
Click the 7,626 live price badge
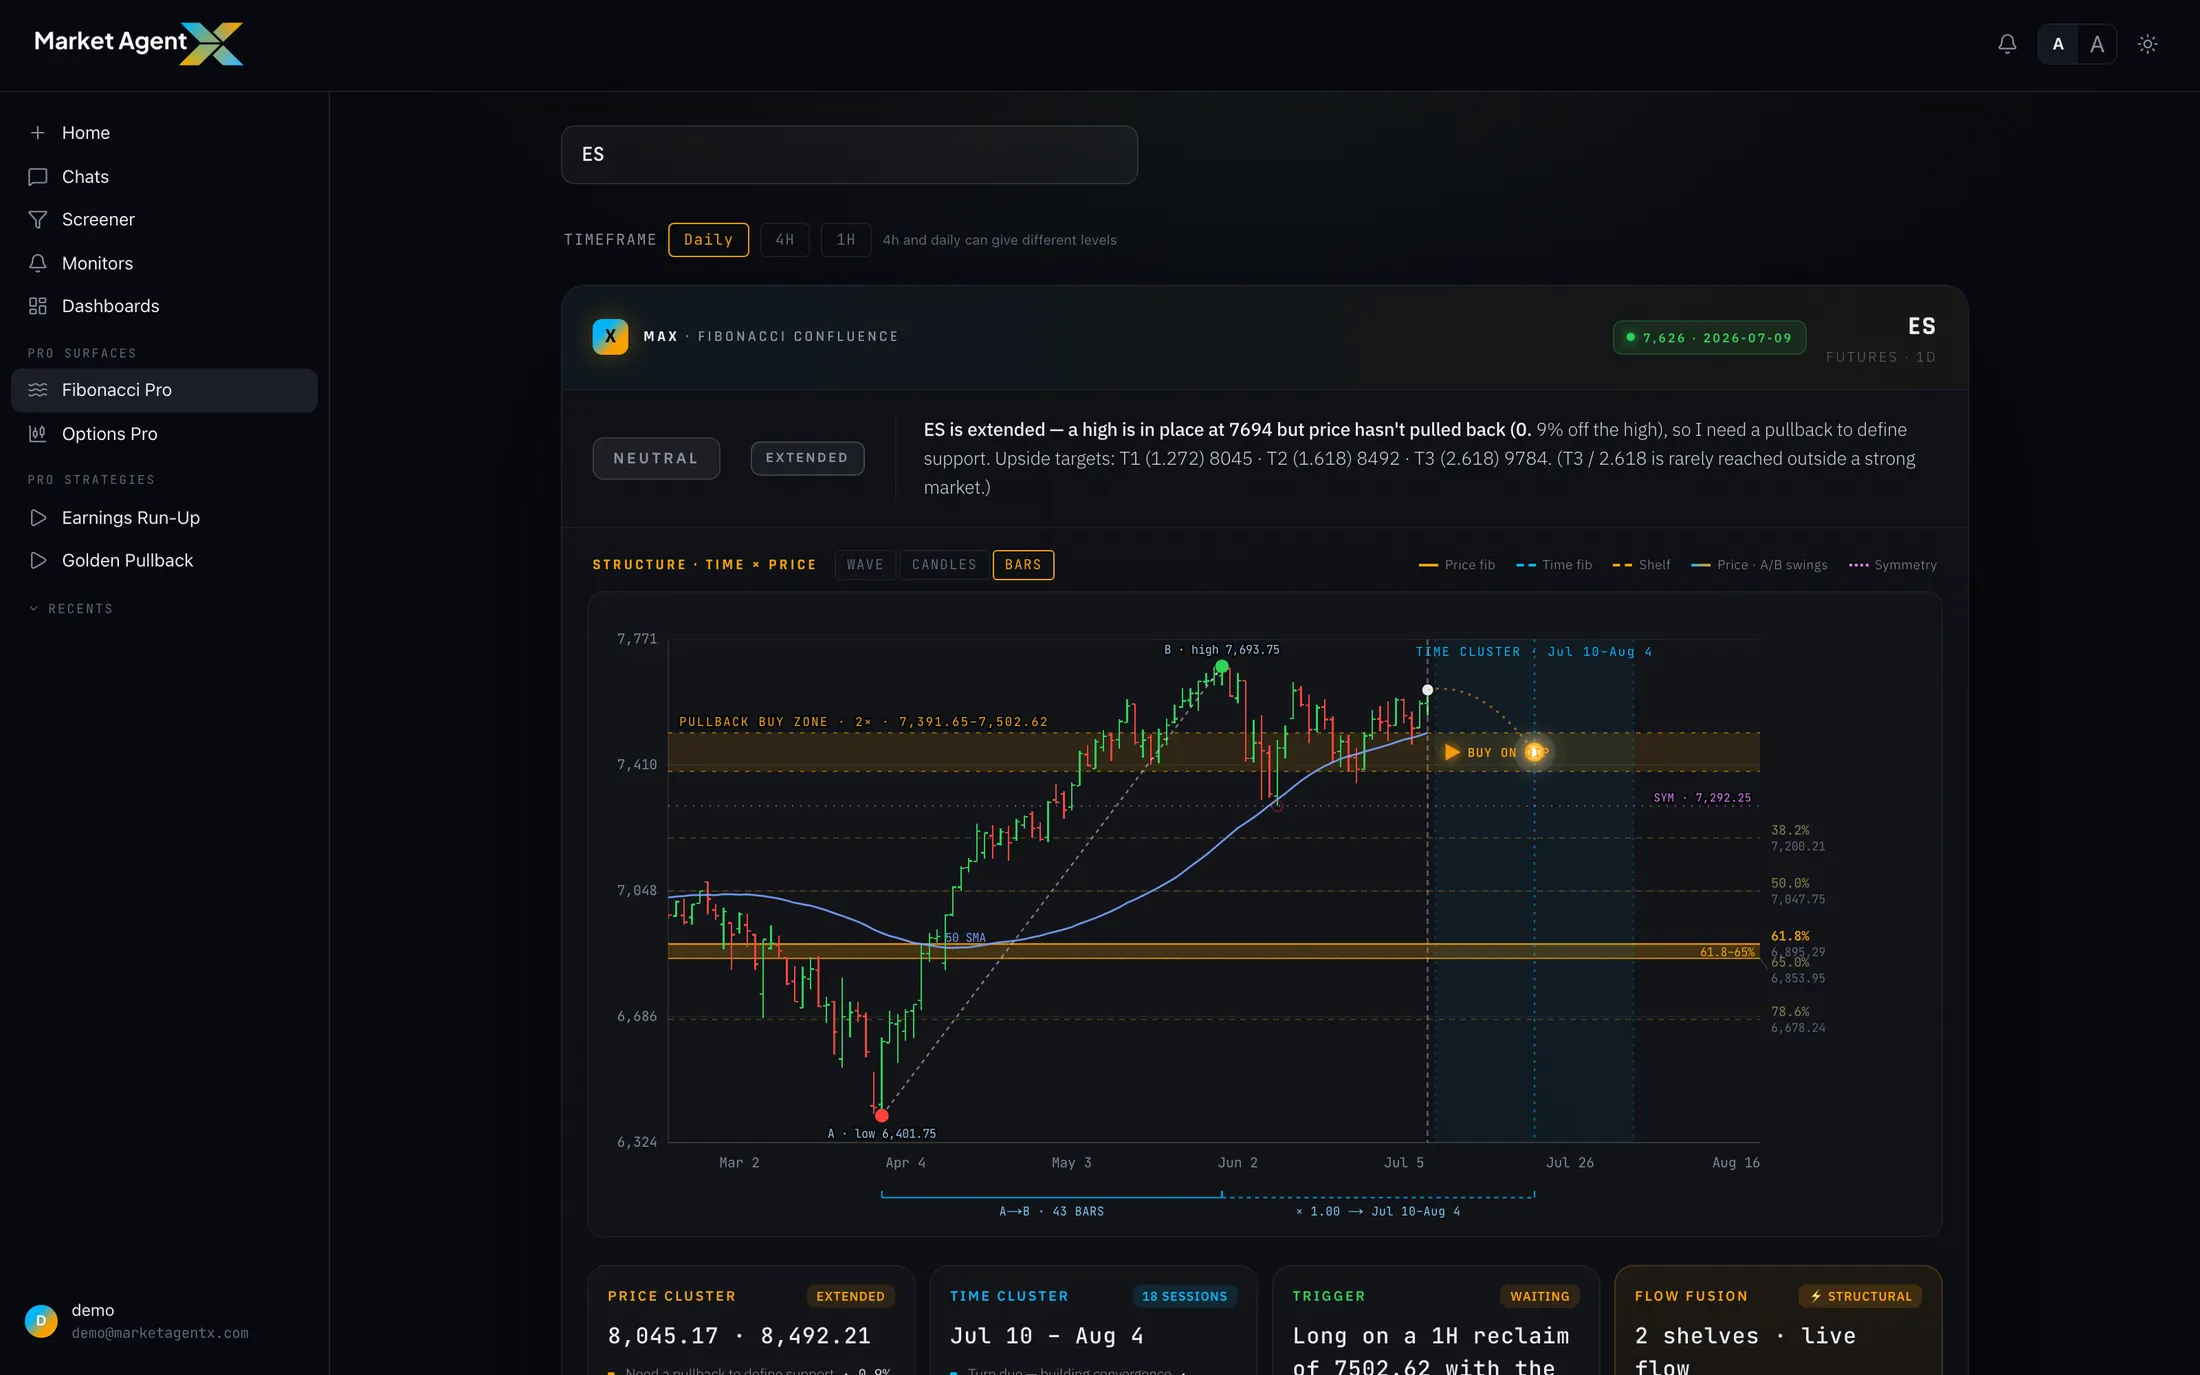tap(1709, 338)
